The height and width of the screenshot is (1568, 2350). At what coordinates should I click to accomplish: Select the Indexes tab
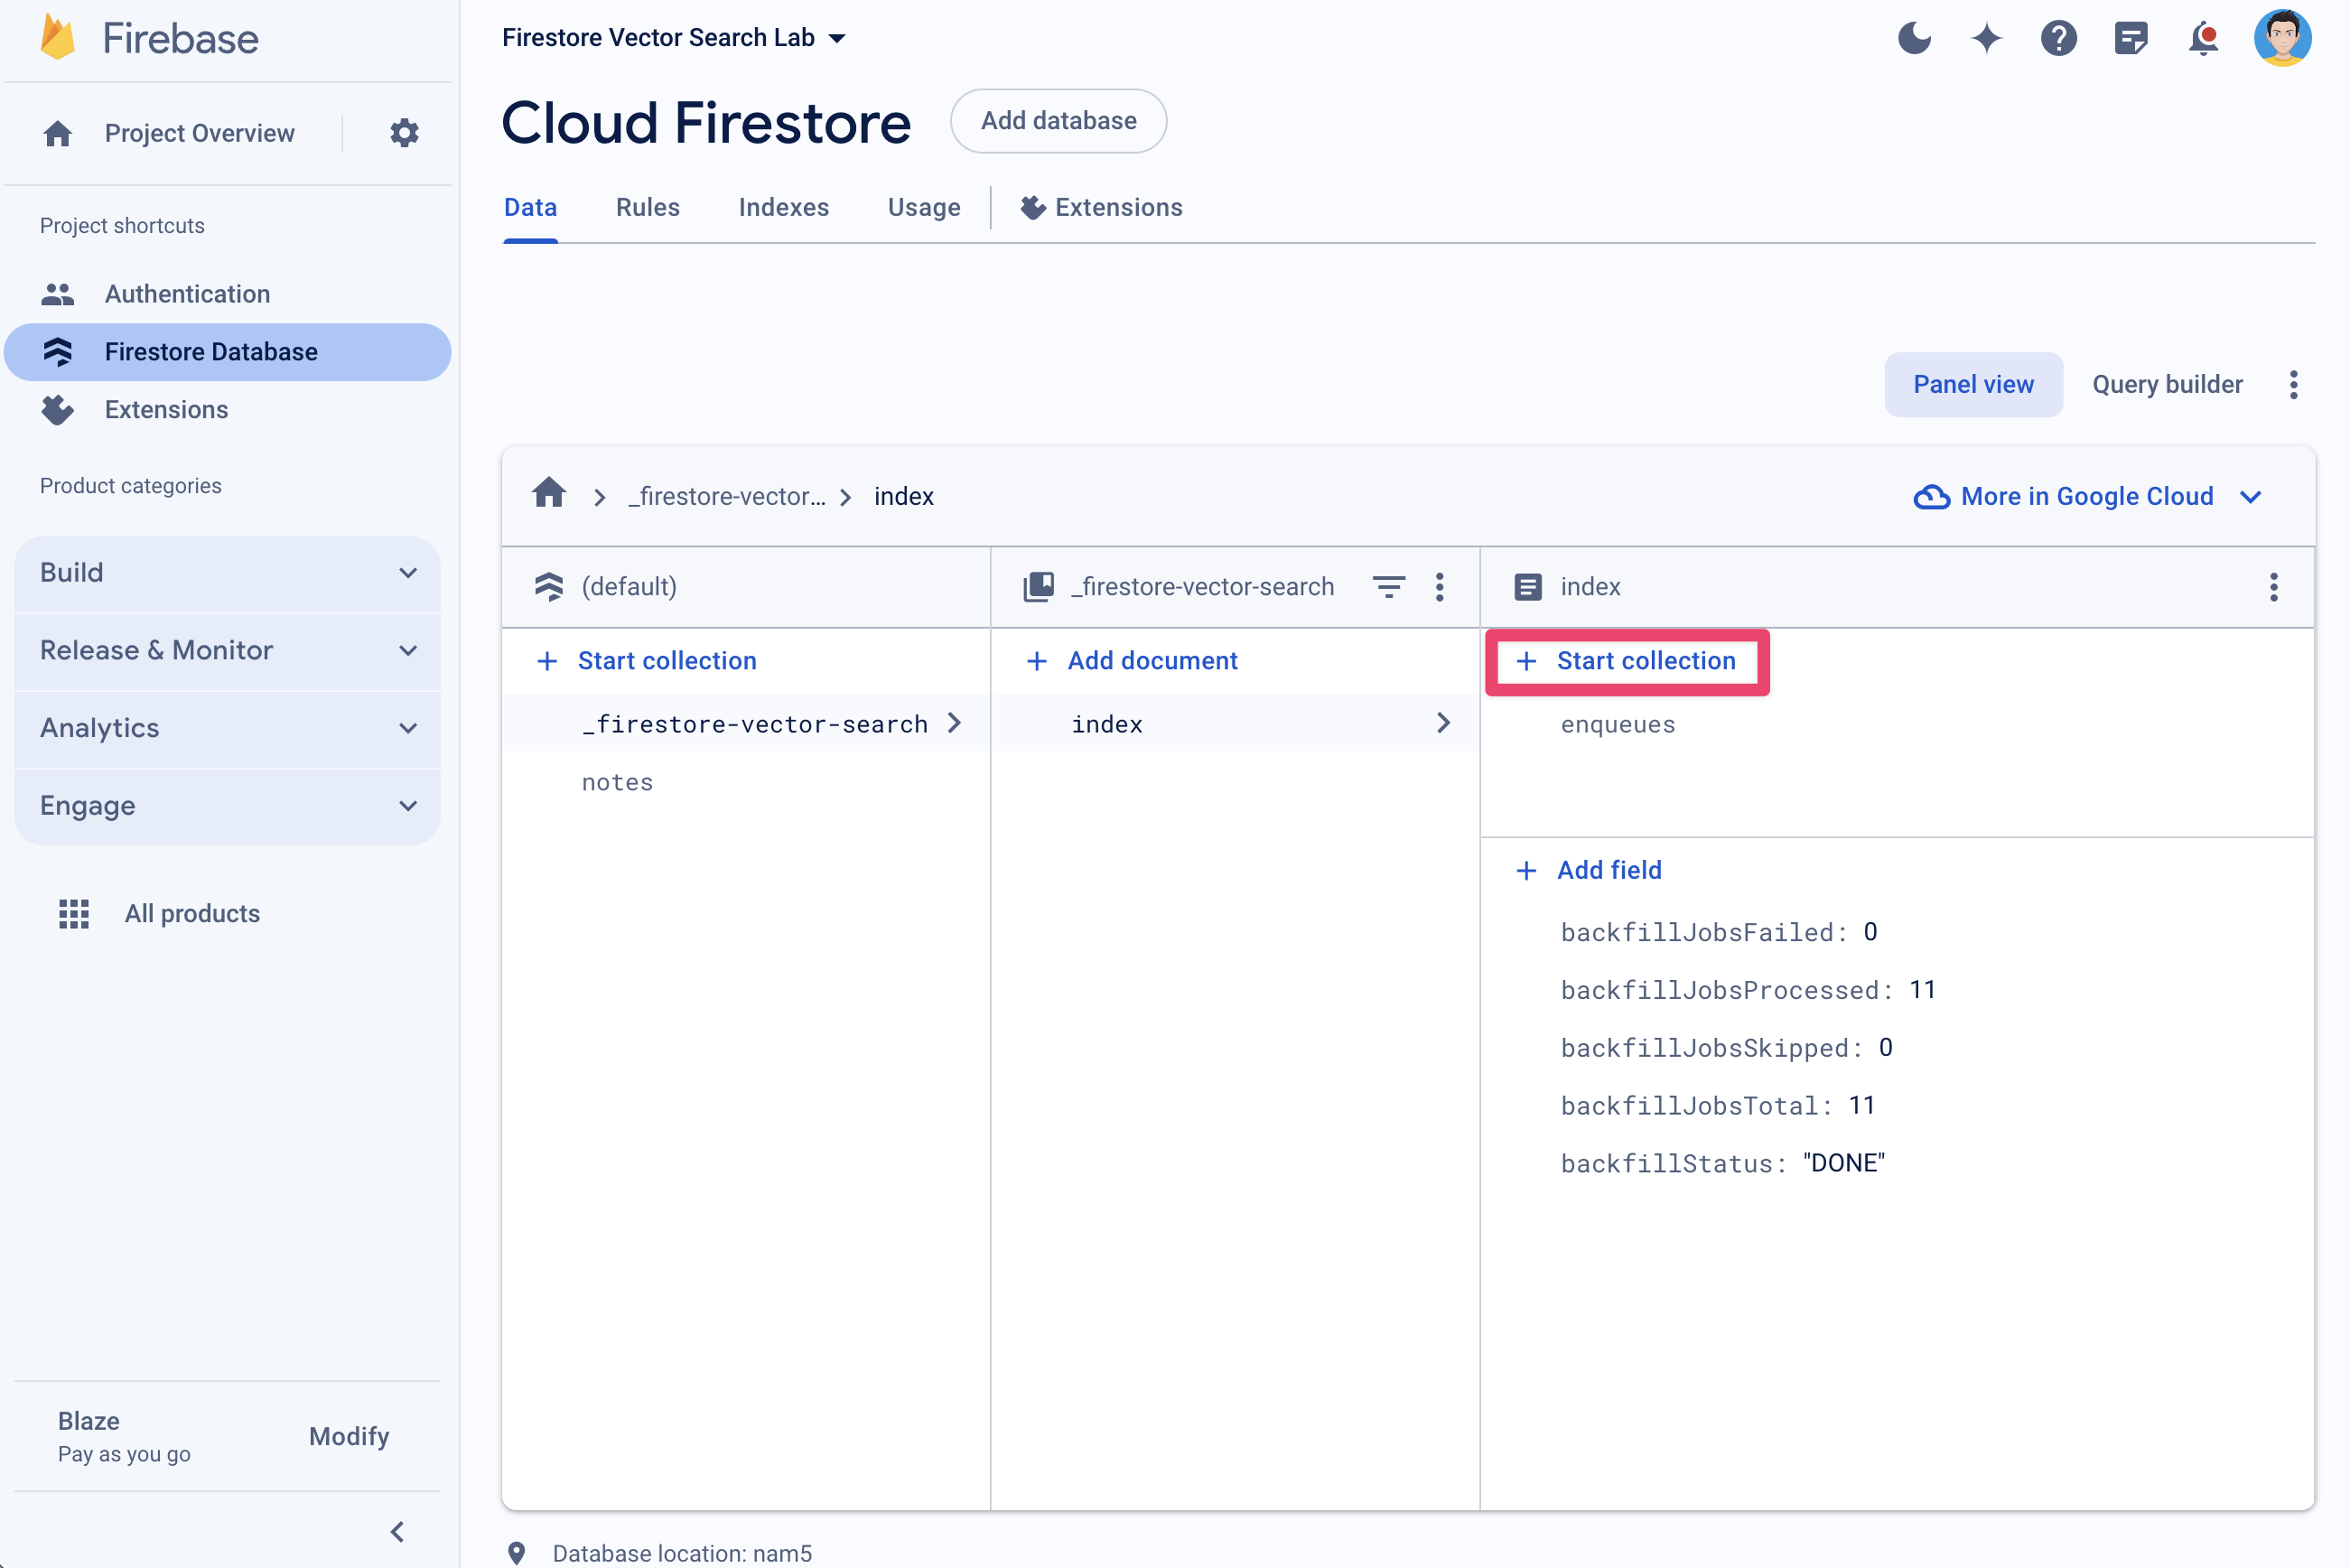click(x=782, y=207)
